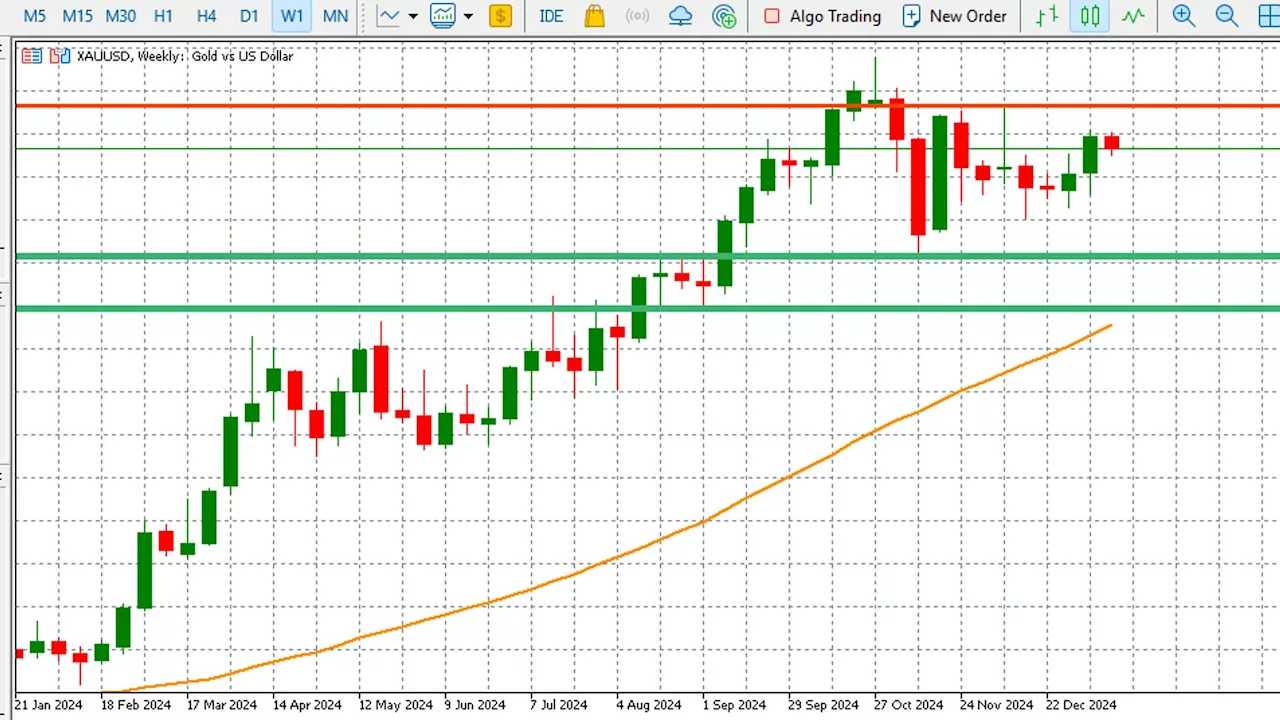Click the '4 Aug 2024' date label
The image size is (1280, 720).
(648, 705)
